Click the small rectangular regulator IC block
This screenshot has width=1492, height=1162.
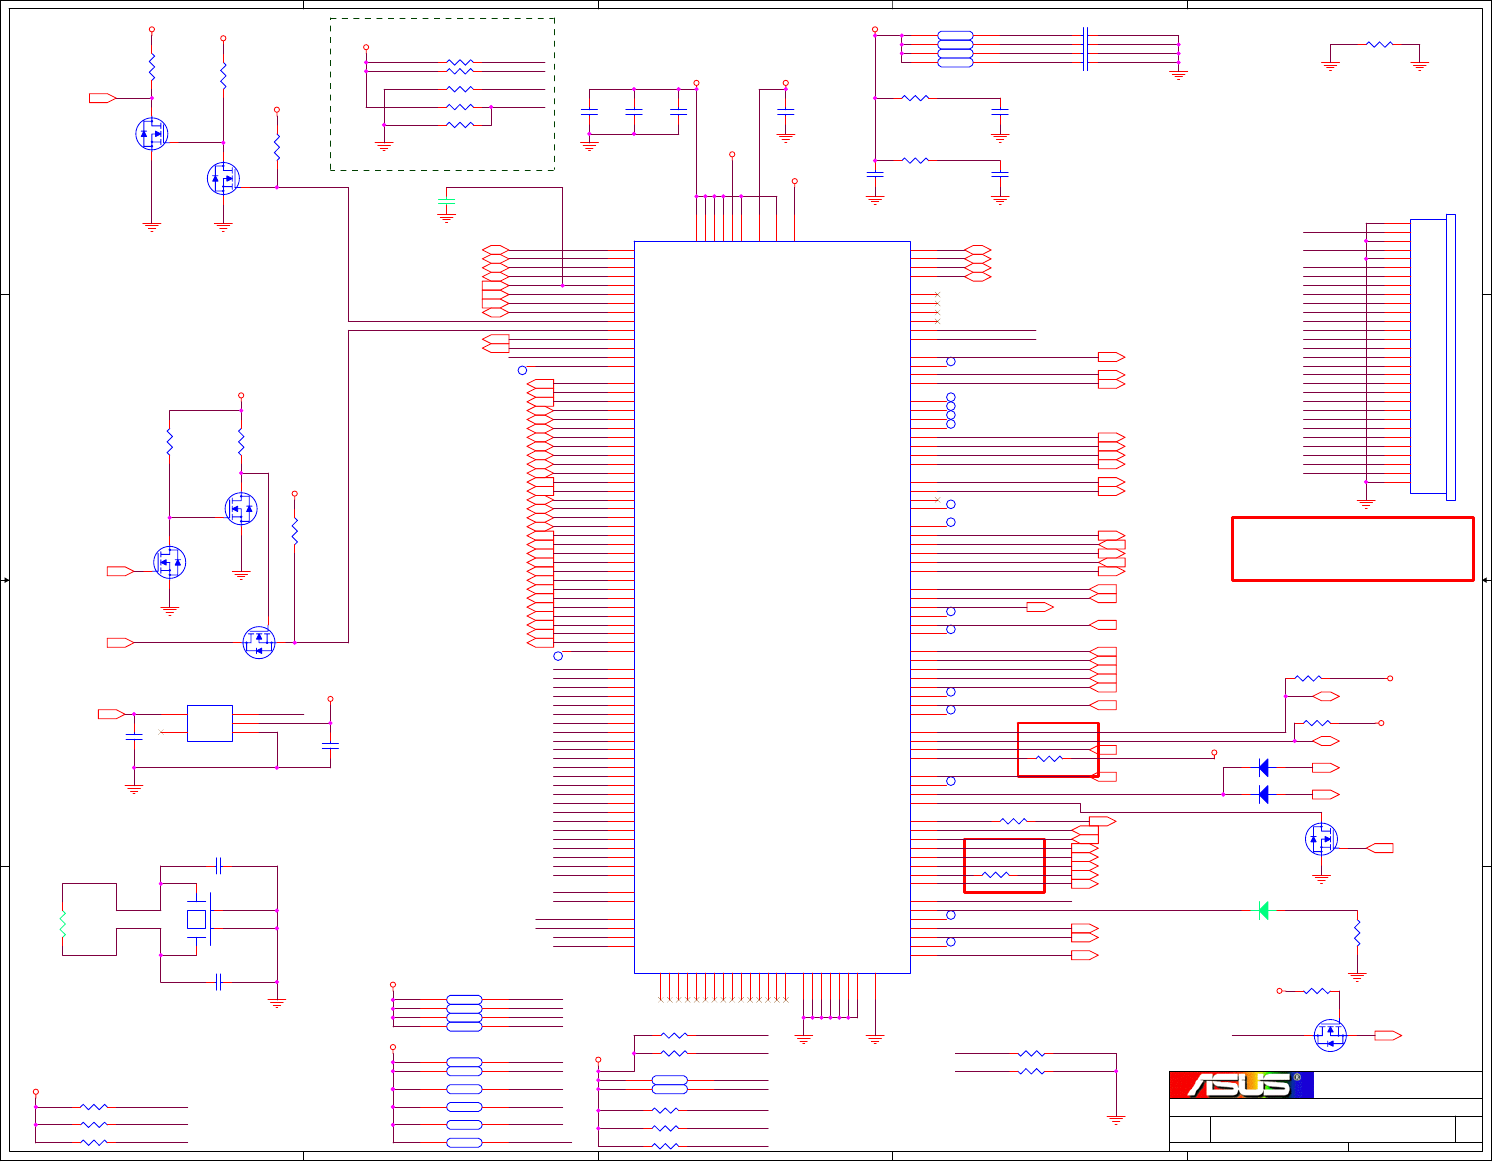(x=210, y=723)
